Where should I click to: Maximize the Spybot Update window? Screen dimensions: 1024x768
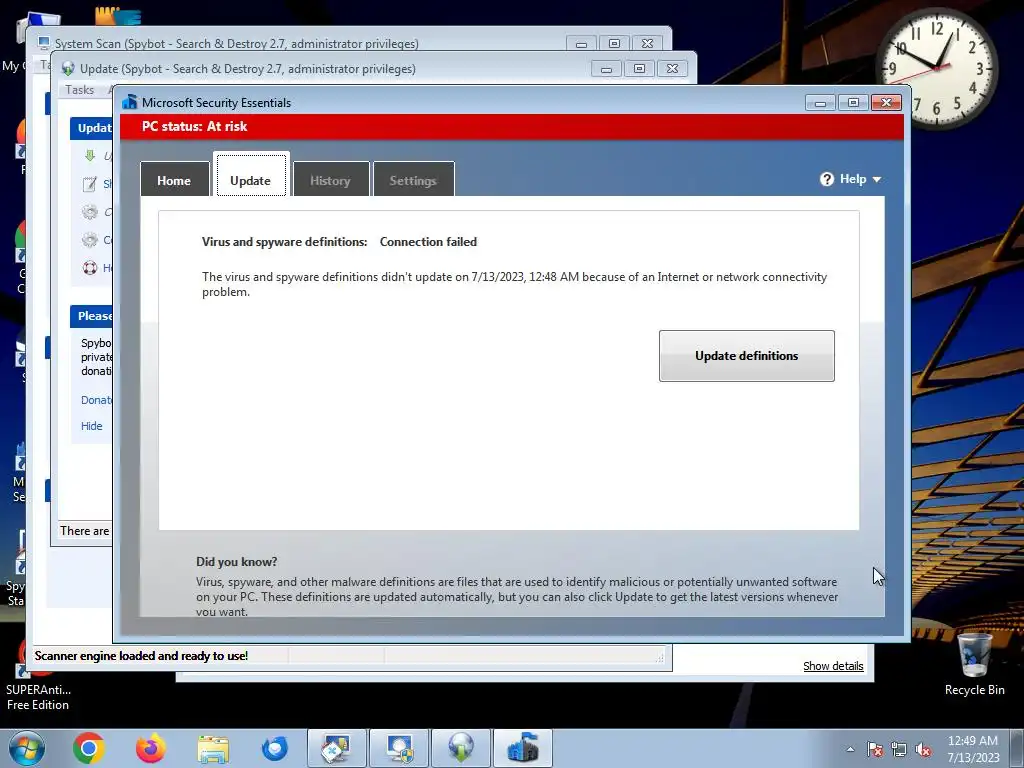pos(639,69)
